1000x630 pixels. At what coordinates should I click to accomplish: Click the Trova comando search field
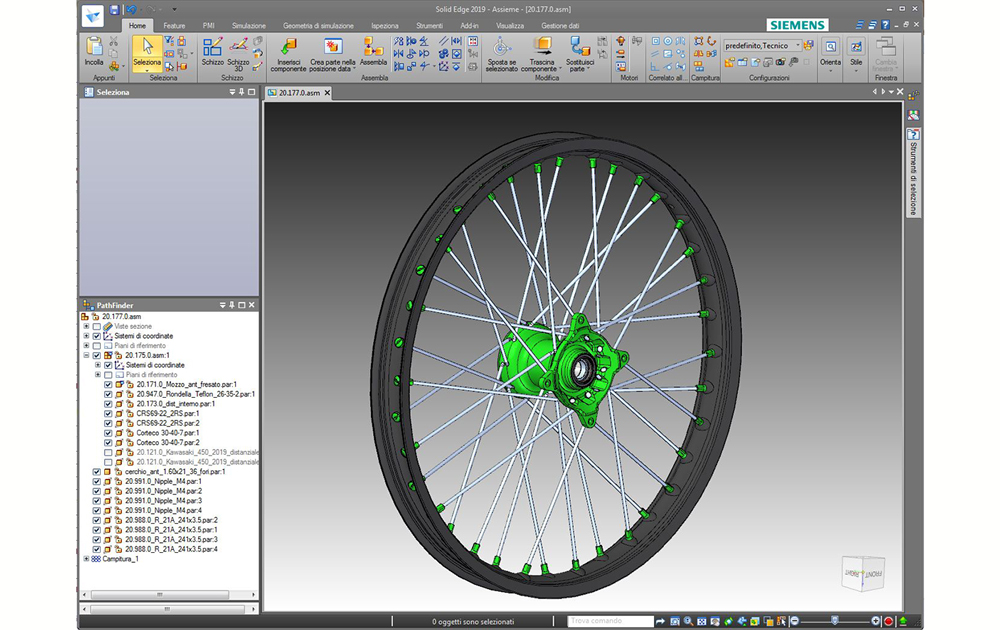tap(610, 621)
